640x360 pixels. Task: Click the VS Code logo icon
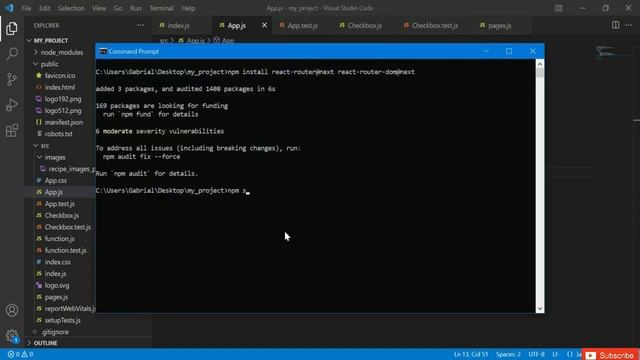tap(9, 8)
